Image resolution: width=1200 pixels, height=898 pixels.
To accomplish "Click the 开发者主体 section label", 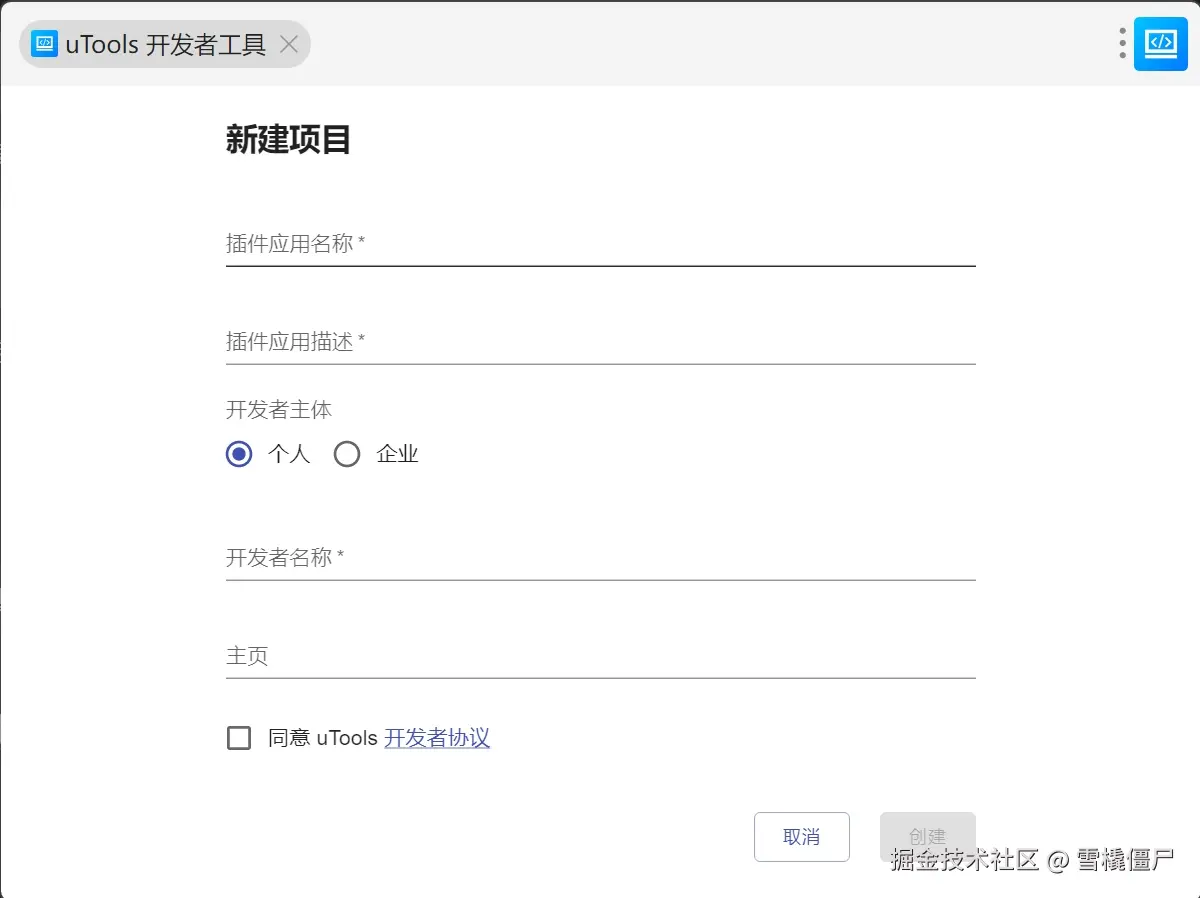I will click(x=279, y=409).
